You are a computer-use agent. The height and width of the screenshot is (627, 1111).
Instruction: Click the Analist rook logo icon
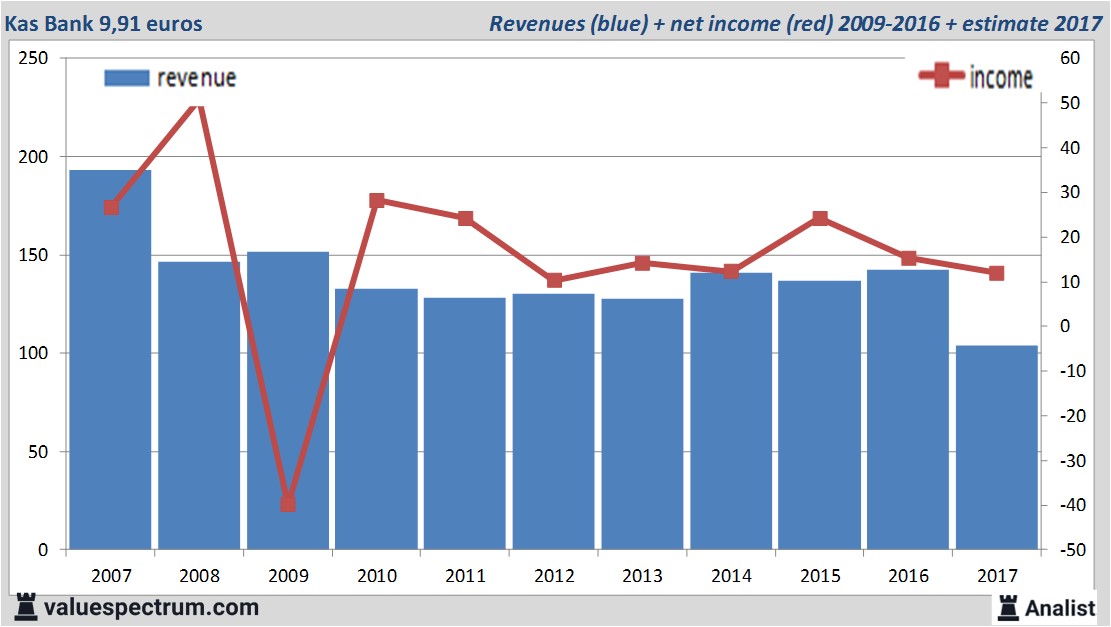pos(1007,606)
